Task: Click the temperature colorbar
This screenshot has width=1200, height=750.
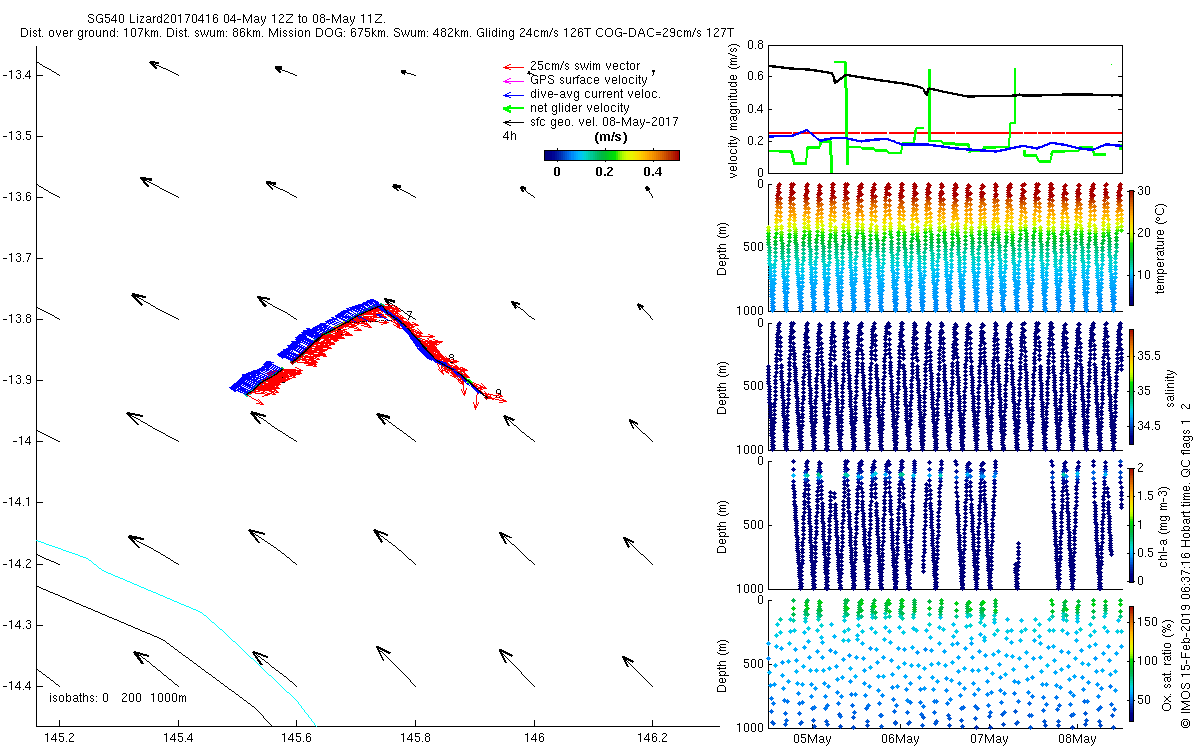Action: [1131, 246]
